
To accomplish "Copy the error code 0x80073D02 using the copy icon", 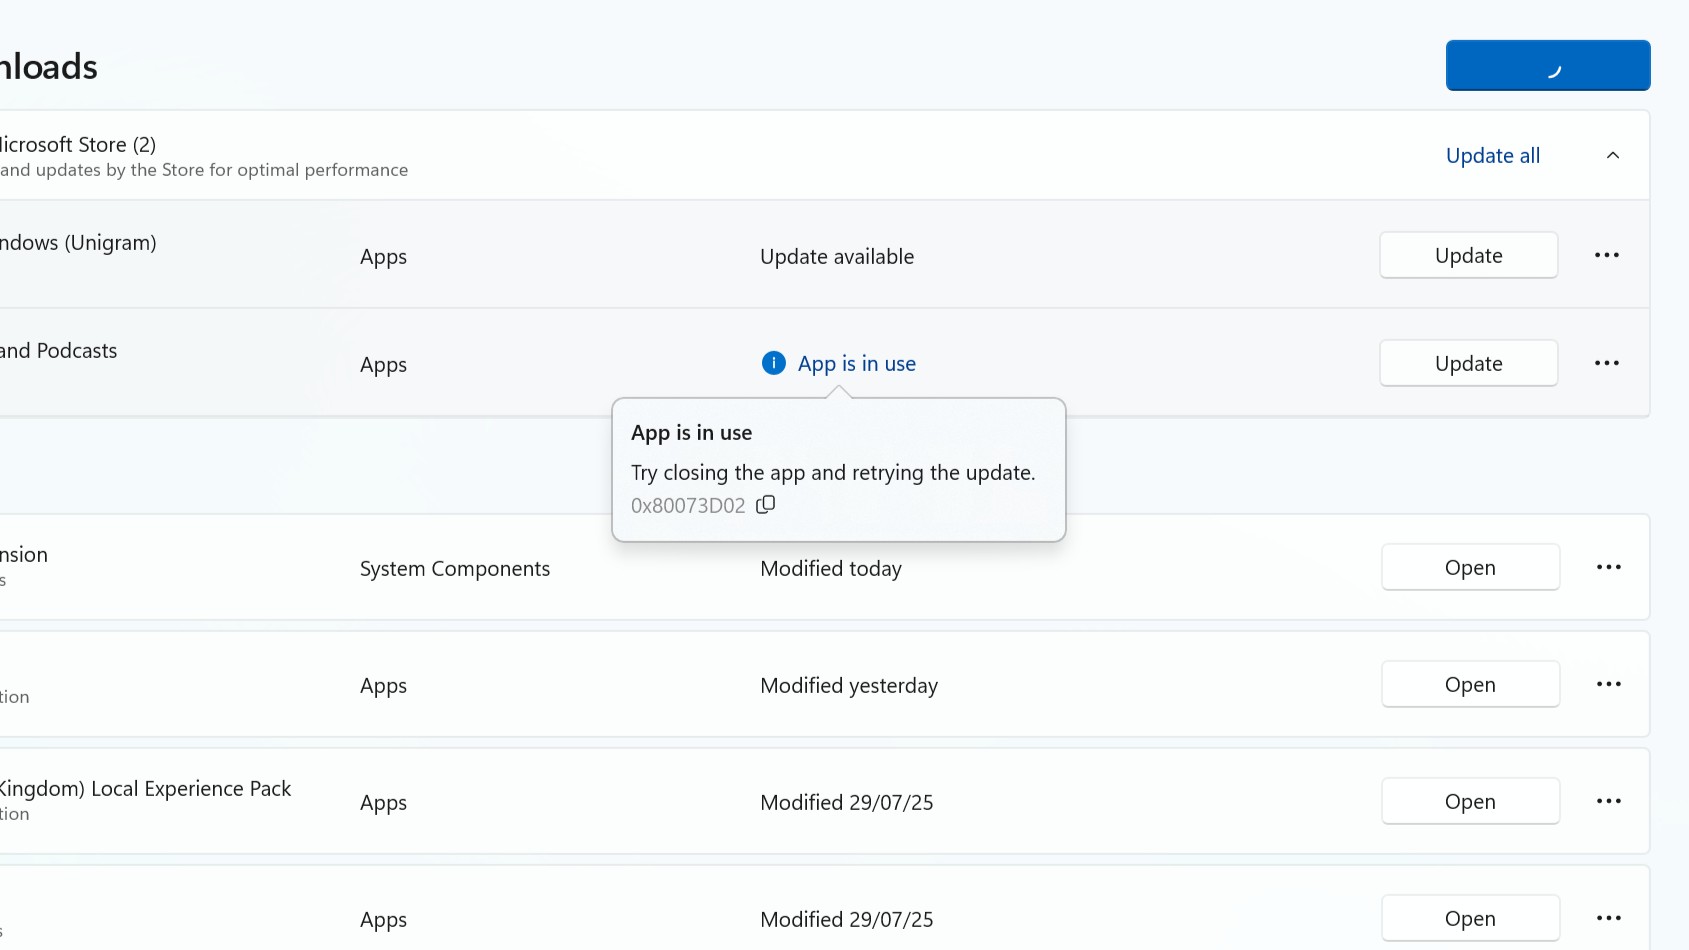I will point(766,505).
